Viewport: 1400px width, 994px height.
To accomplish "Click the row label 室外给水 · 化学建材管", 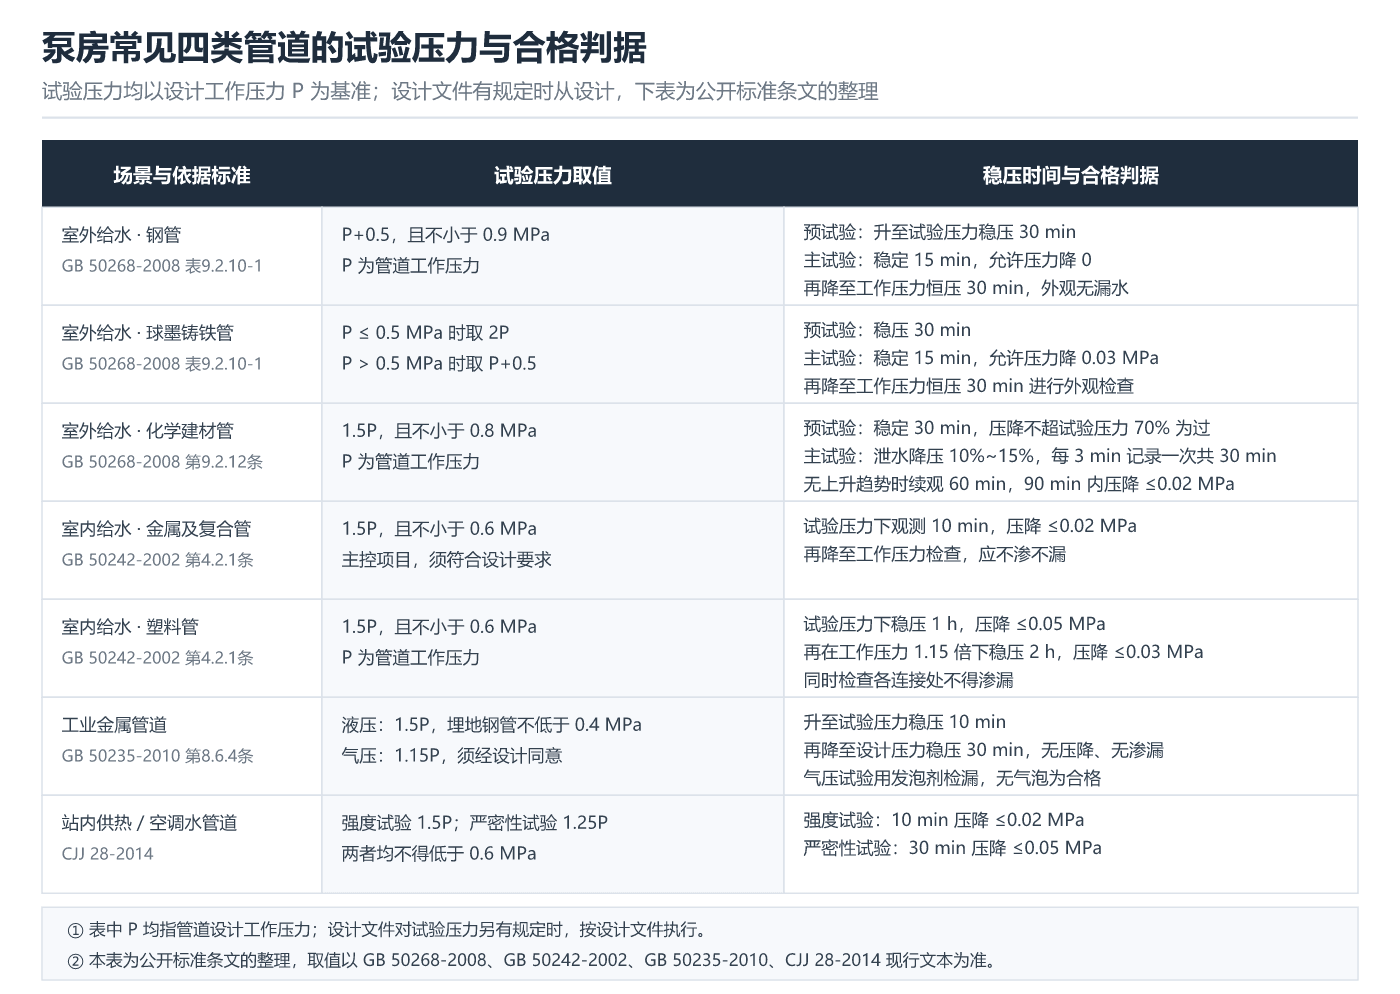I will click(x=147, y=431).
